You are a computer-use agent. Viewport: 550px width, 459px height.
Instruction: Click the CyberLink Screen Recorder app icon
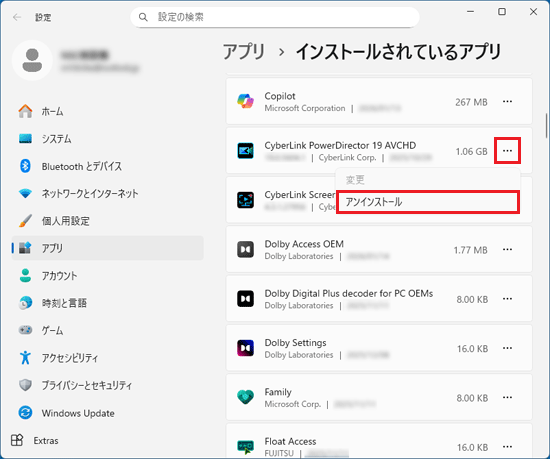coord(245,200)
